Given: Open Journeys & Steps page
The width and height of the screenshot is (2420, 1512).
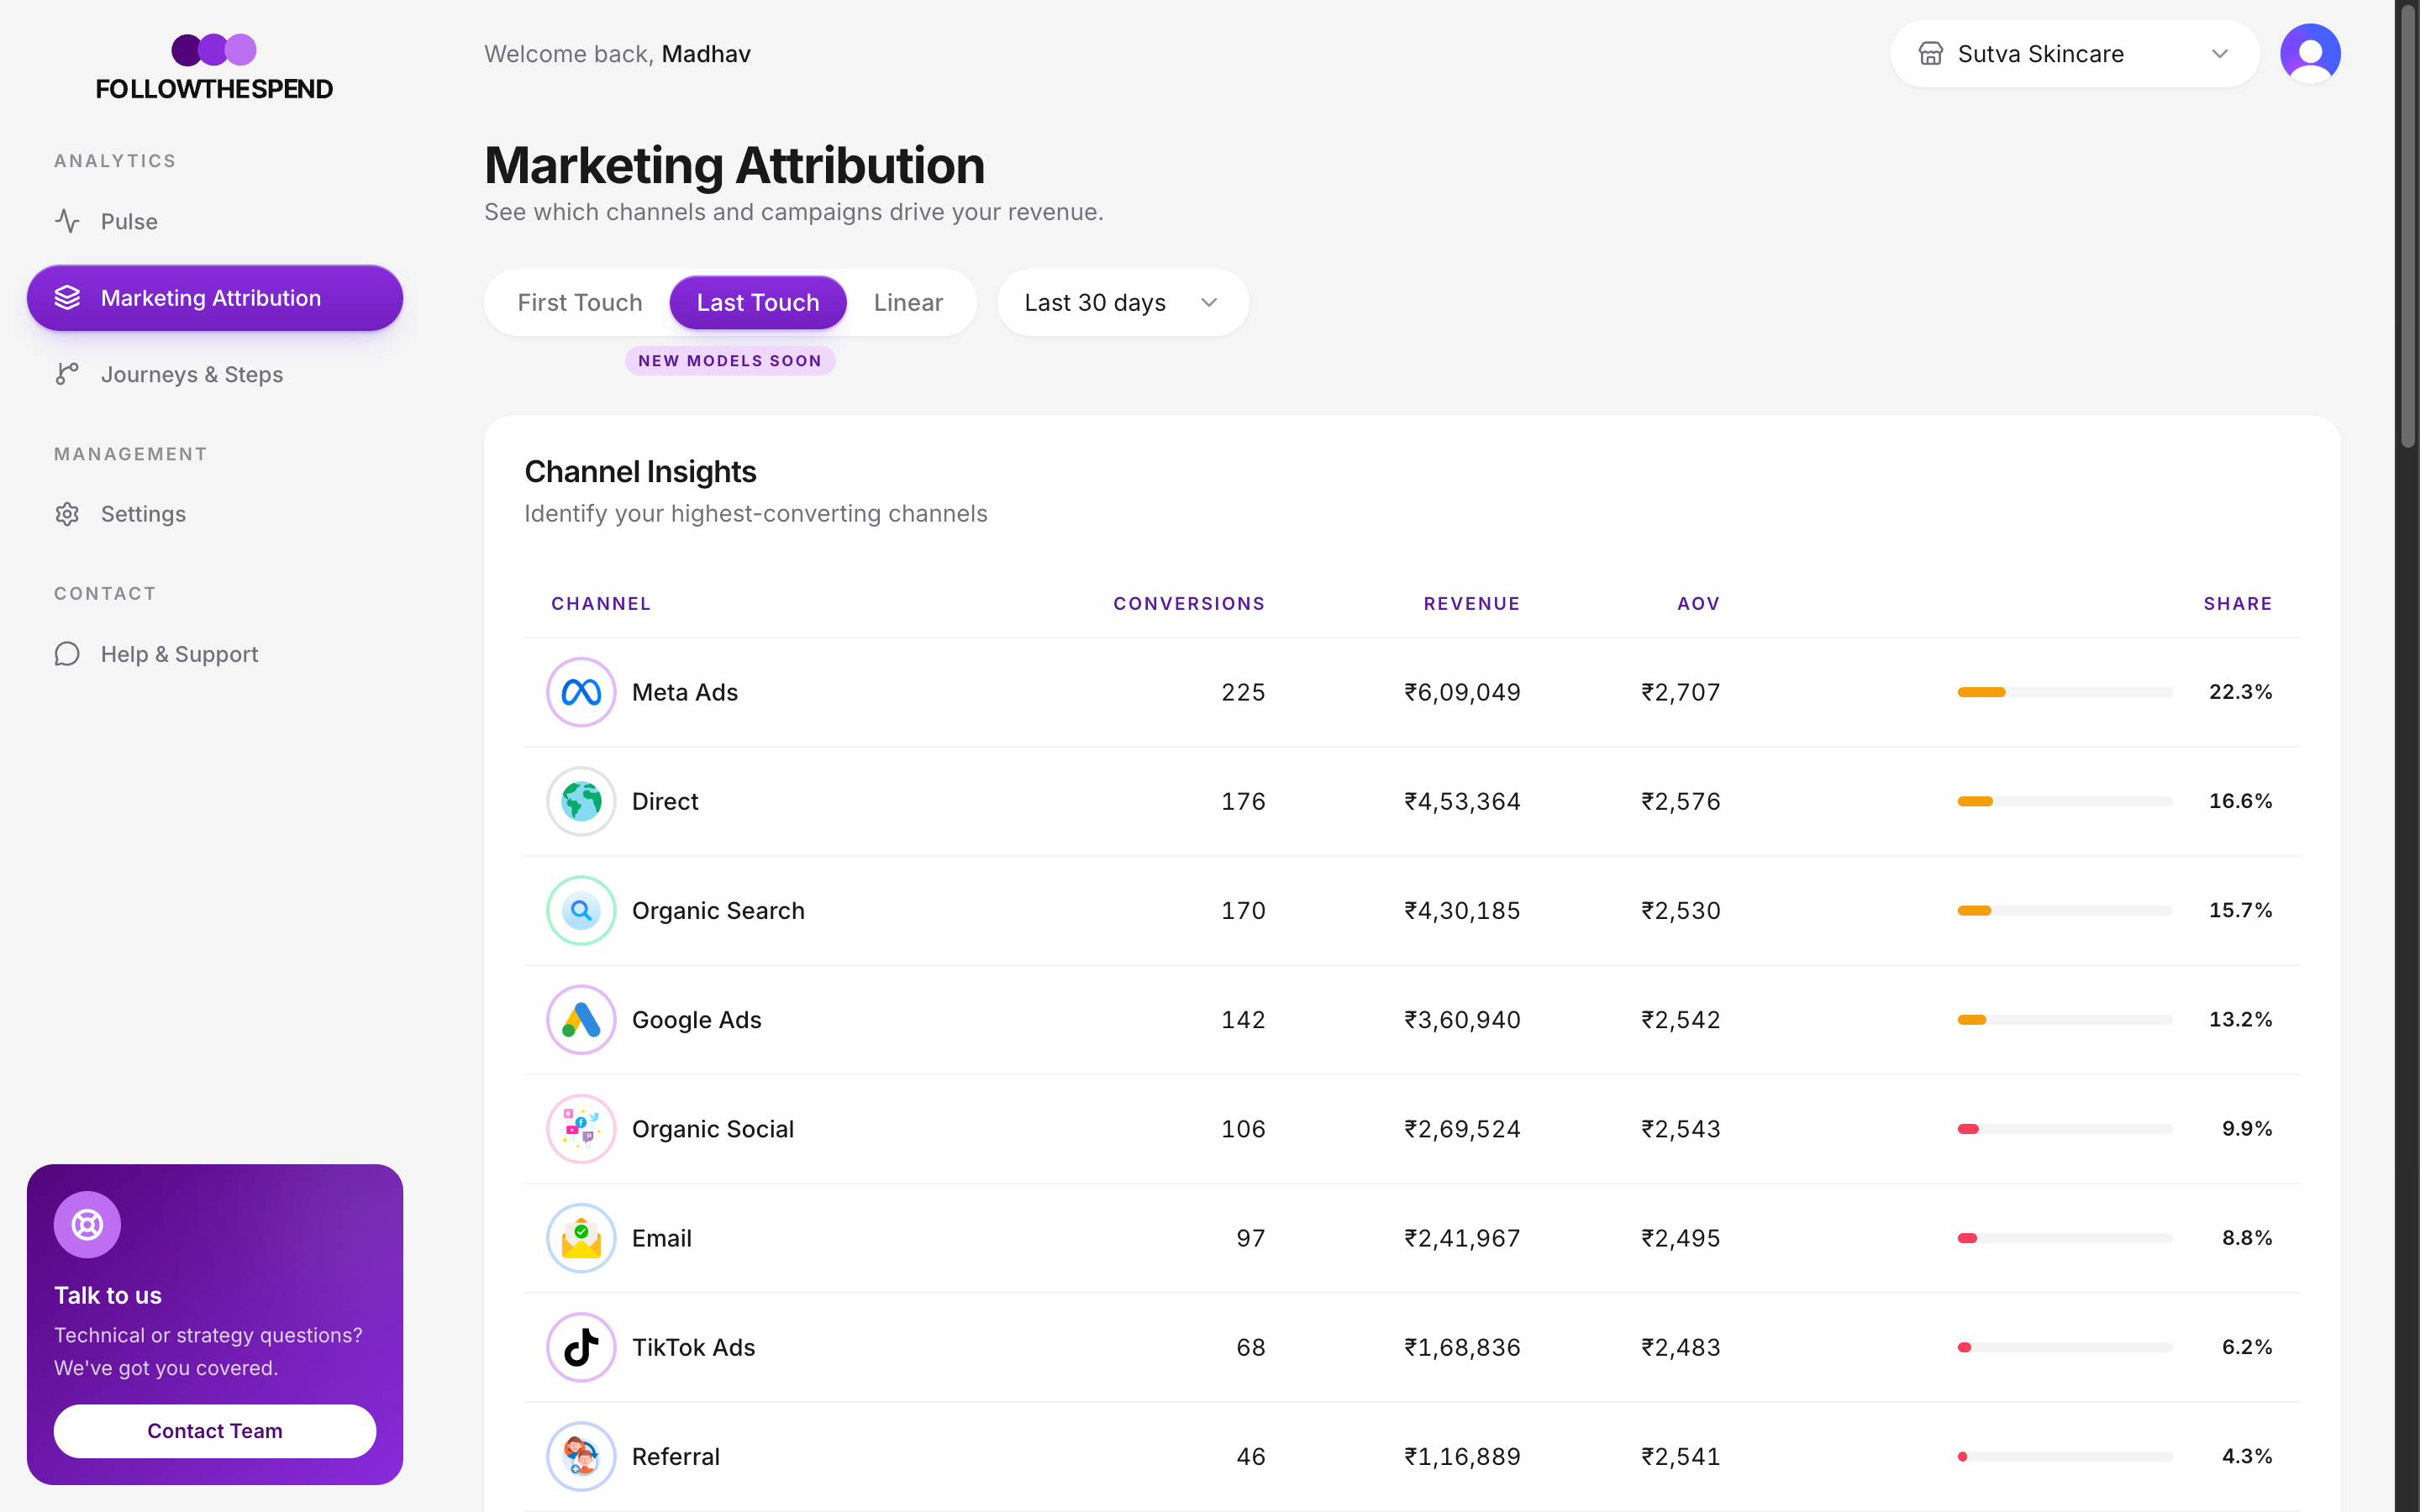Looking at the screenshot, I should tap(215, 374).
